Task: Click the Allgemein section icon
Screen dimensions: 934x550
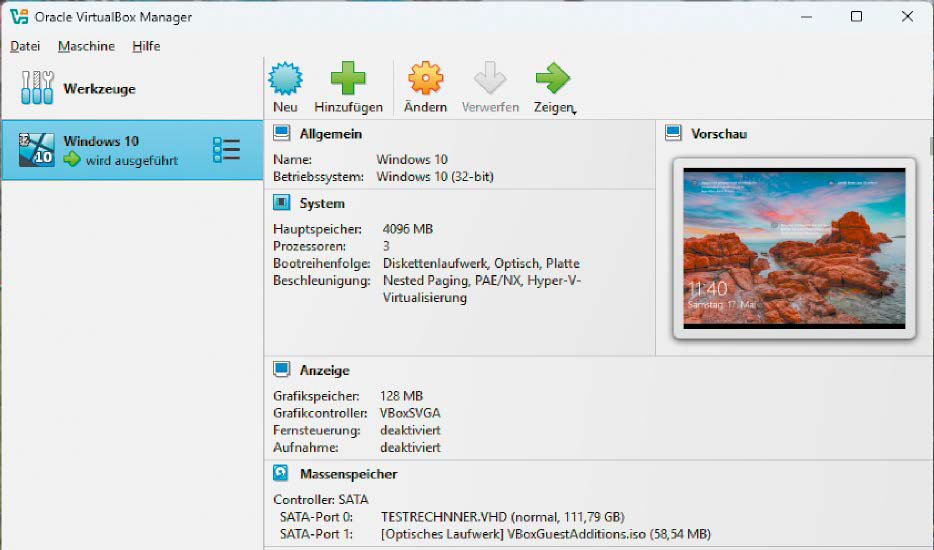Action: click(281, 133)
